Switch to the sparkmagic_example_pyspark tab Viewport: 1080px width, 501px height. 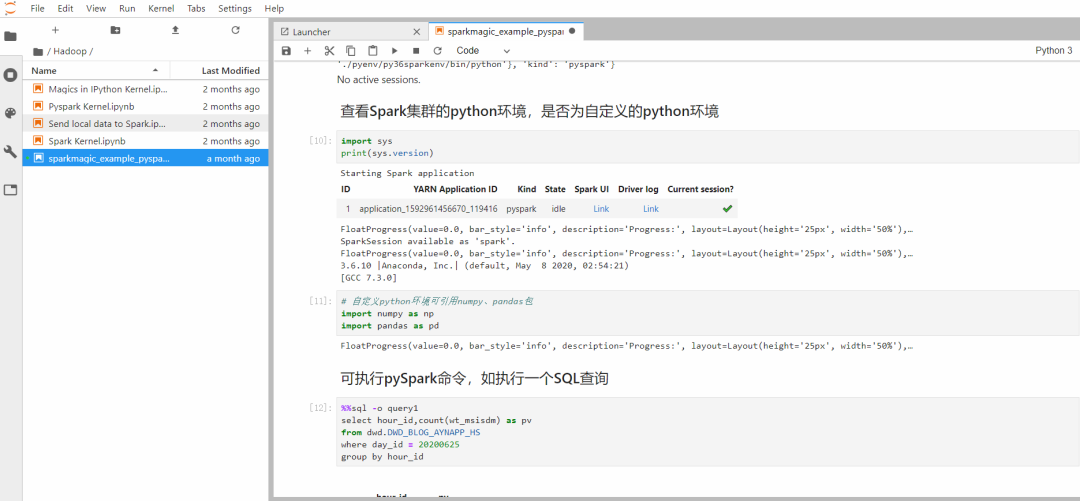(506, 32)
